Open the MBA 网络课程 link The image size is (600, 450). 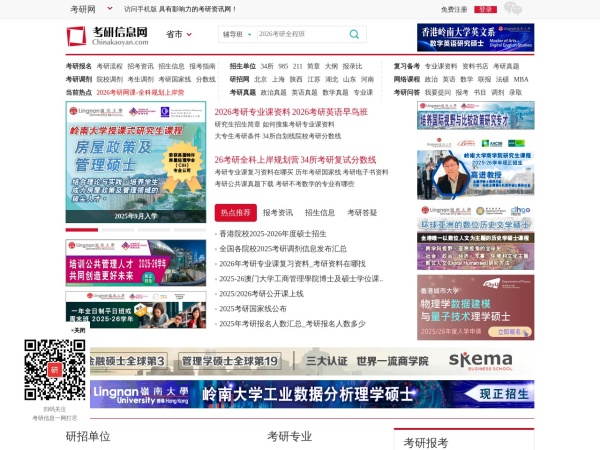click(521, 79)
